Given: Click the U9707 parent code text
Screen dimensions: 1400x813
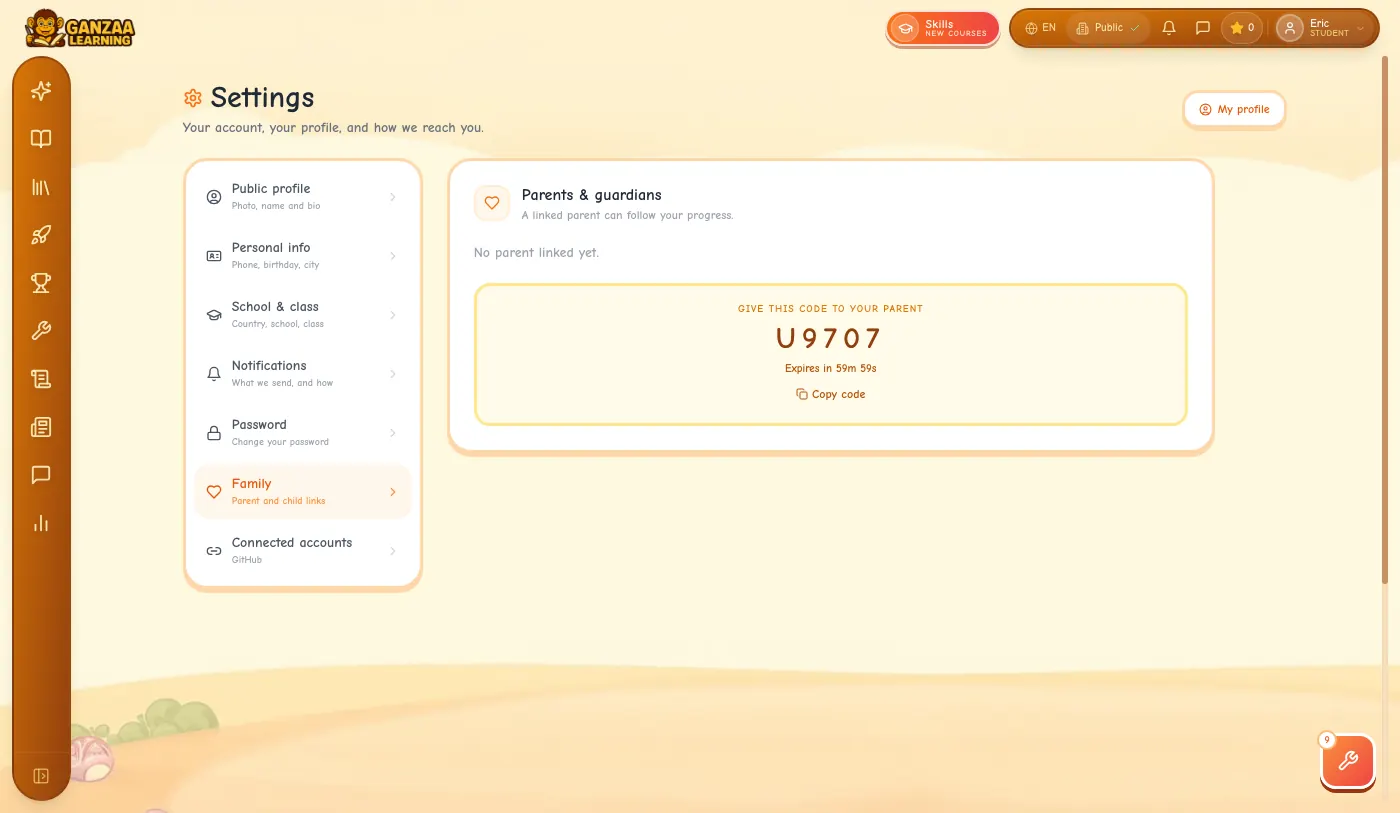Looking at the screenshot, I should [x=830, y=339].
